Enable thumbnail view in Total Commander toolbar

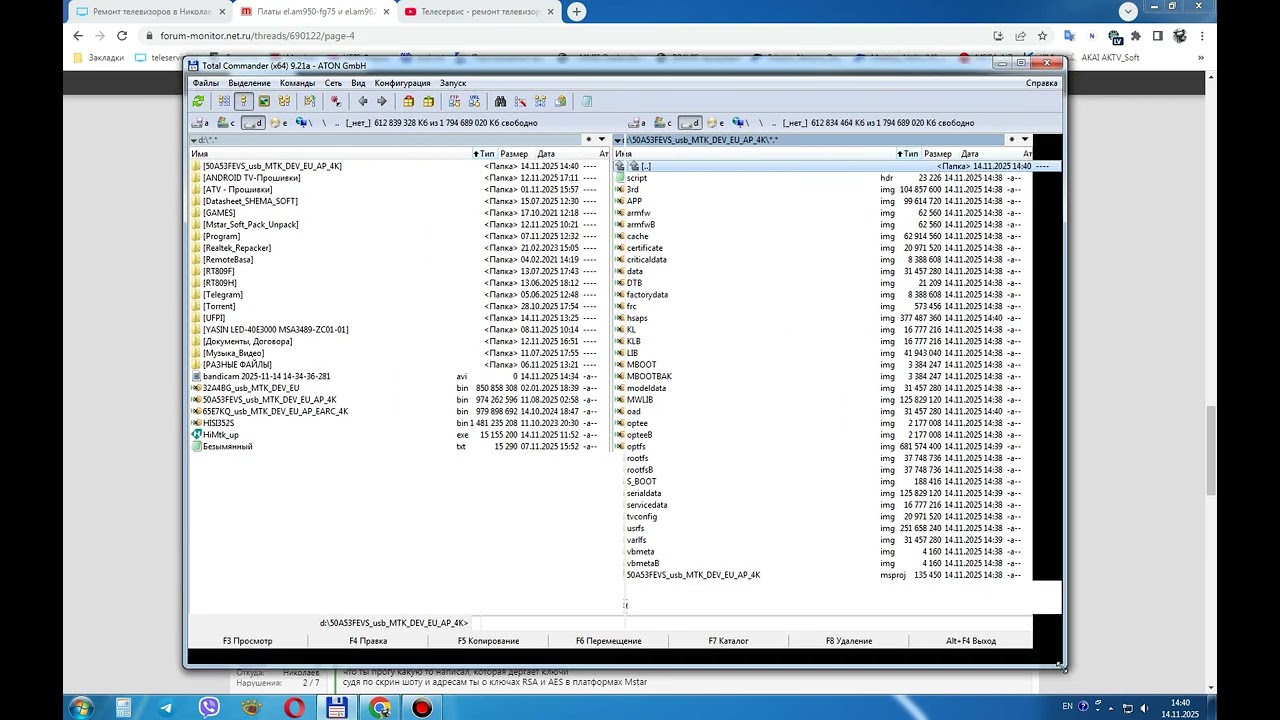point(264,101)
